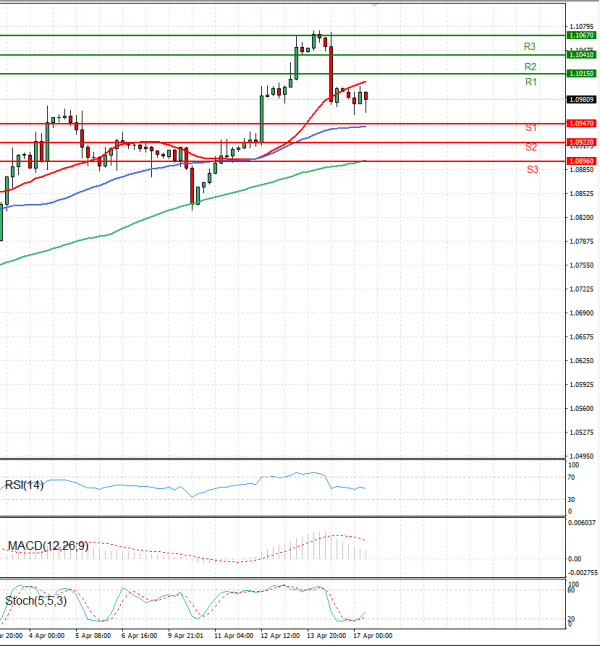The image size is (600, 646).
Task: Click the 1.07550 price axis value
Action: [x=581, y=265]
